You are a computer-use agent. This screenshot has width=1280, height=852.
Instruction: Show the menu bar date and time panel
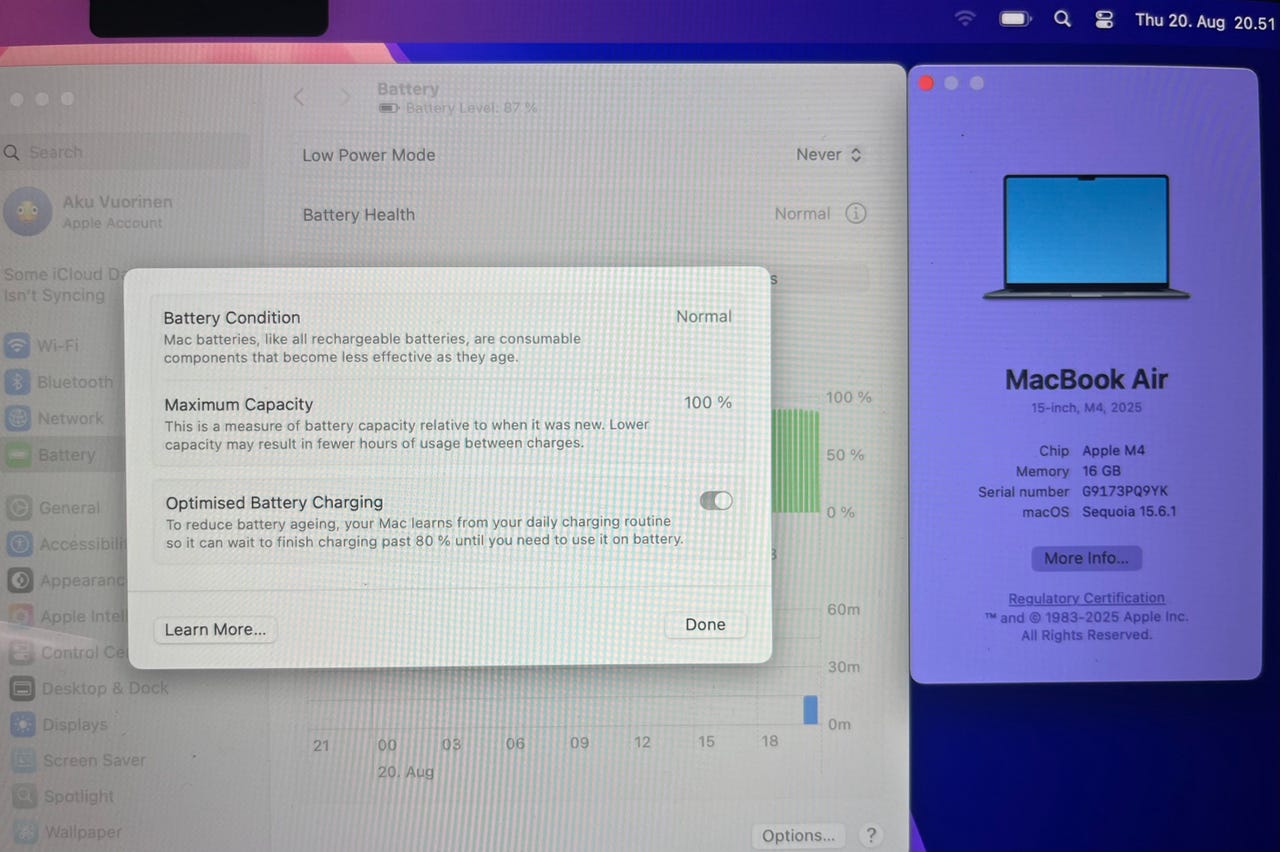[x=1204, y=21]
